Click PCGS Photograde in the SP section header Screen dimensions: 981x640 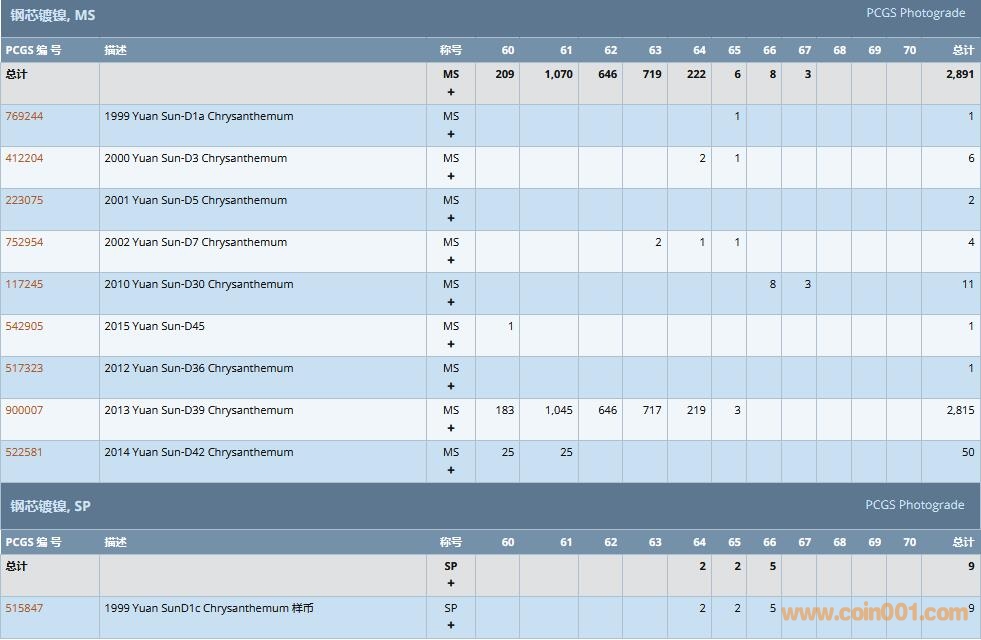[915, 505]
